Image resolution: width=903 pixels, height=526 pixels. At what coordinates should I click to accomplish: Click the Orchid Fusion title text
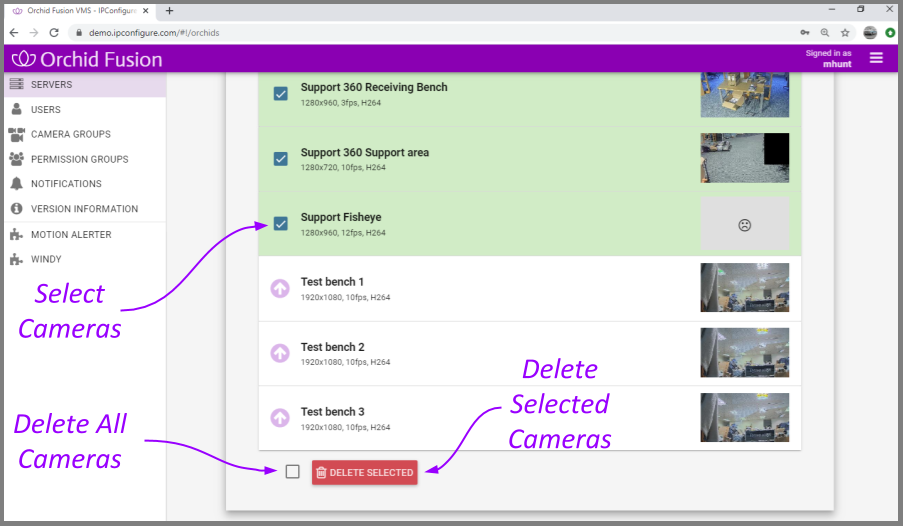[x=101, y=59]
